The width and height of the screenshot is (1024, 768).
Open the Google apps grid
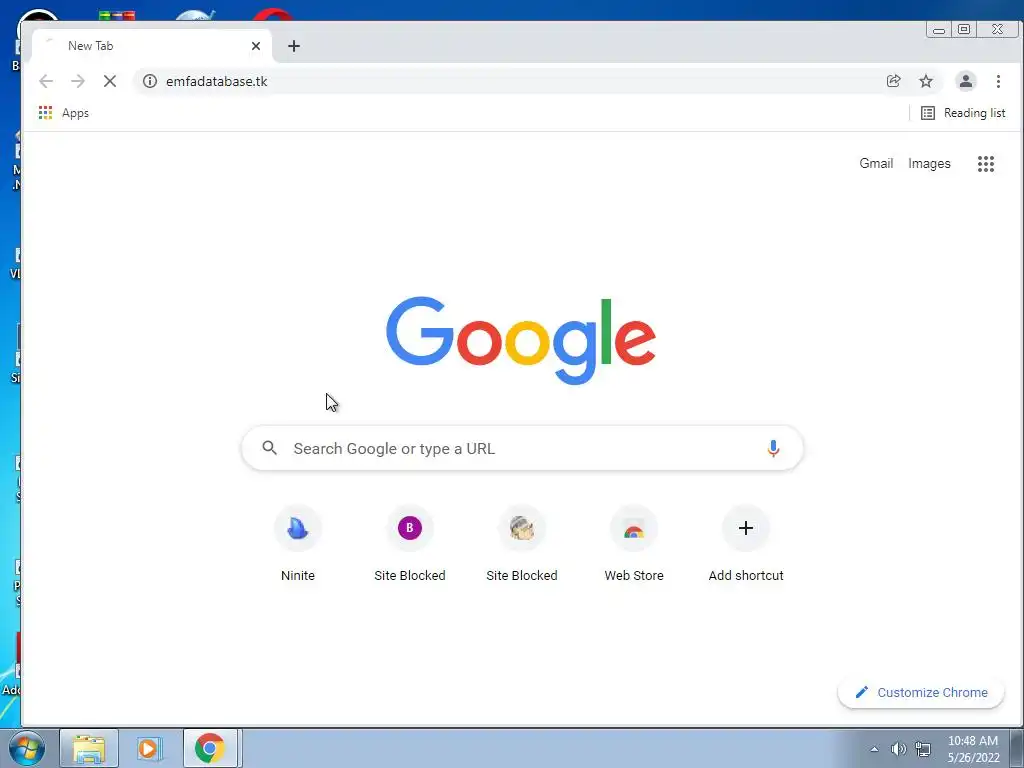(985, 163)
